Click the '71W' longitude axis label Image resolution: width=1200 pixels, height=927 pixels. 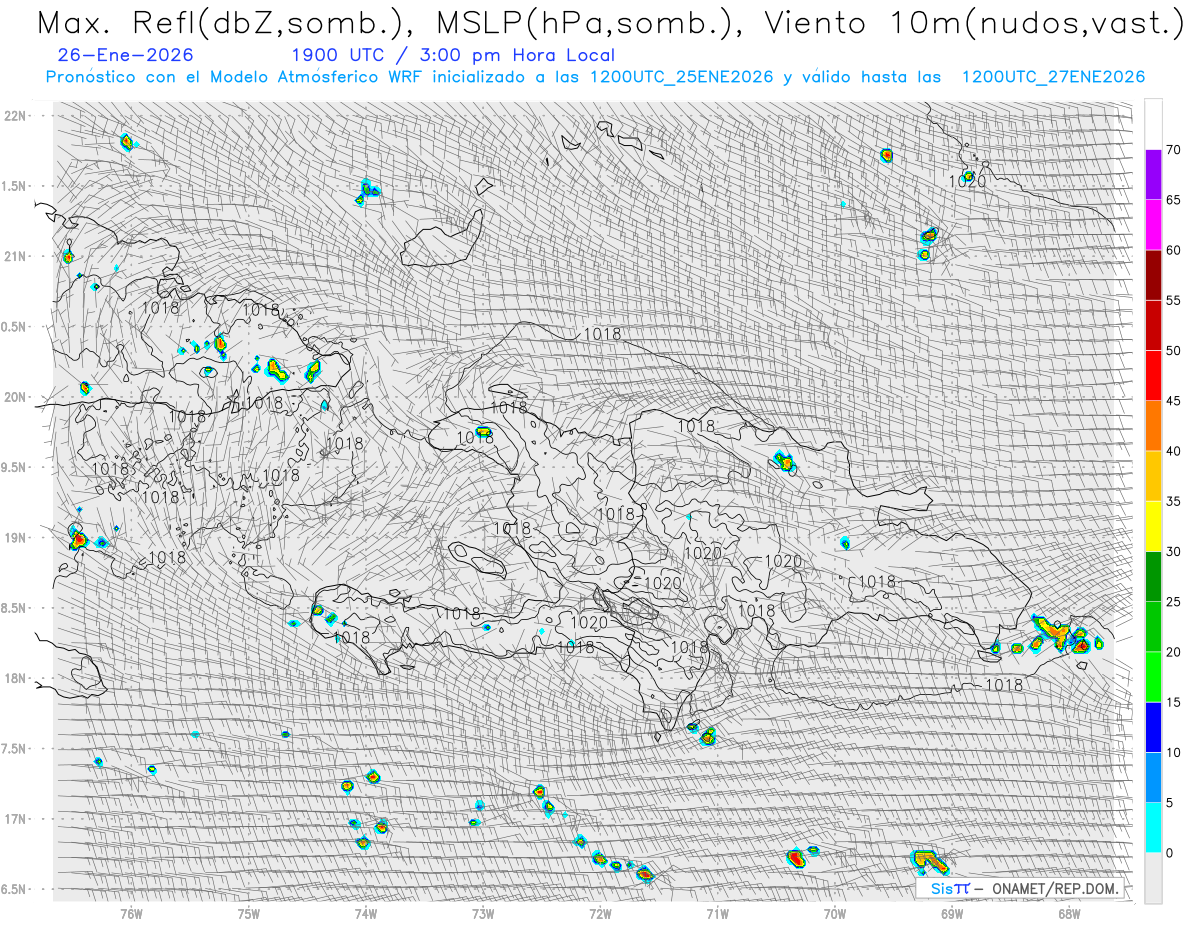[717, 912]
